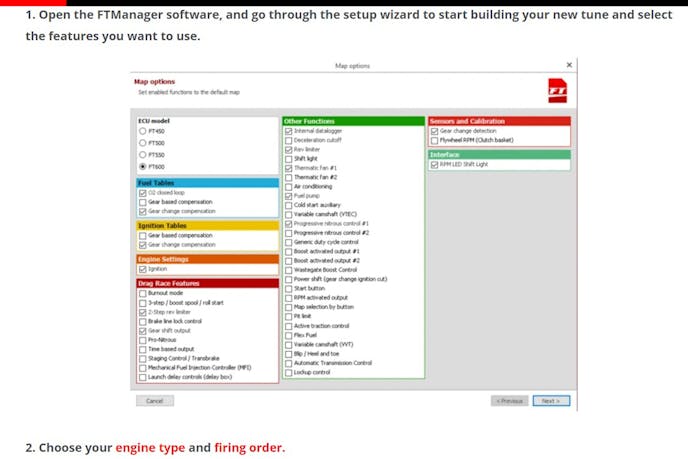
Task: Uncheck RPM LED Shift Light under Interface
Action: (434, 164)
